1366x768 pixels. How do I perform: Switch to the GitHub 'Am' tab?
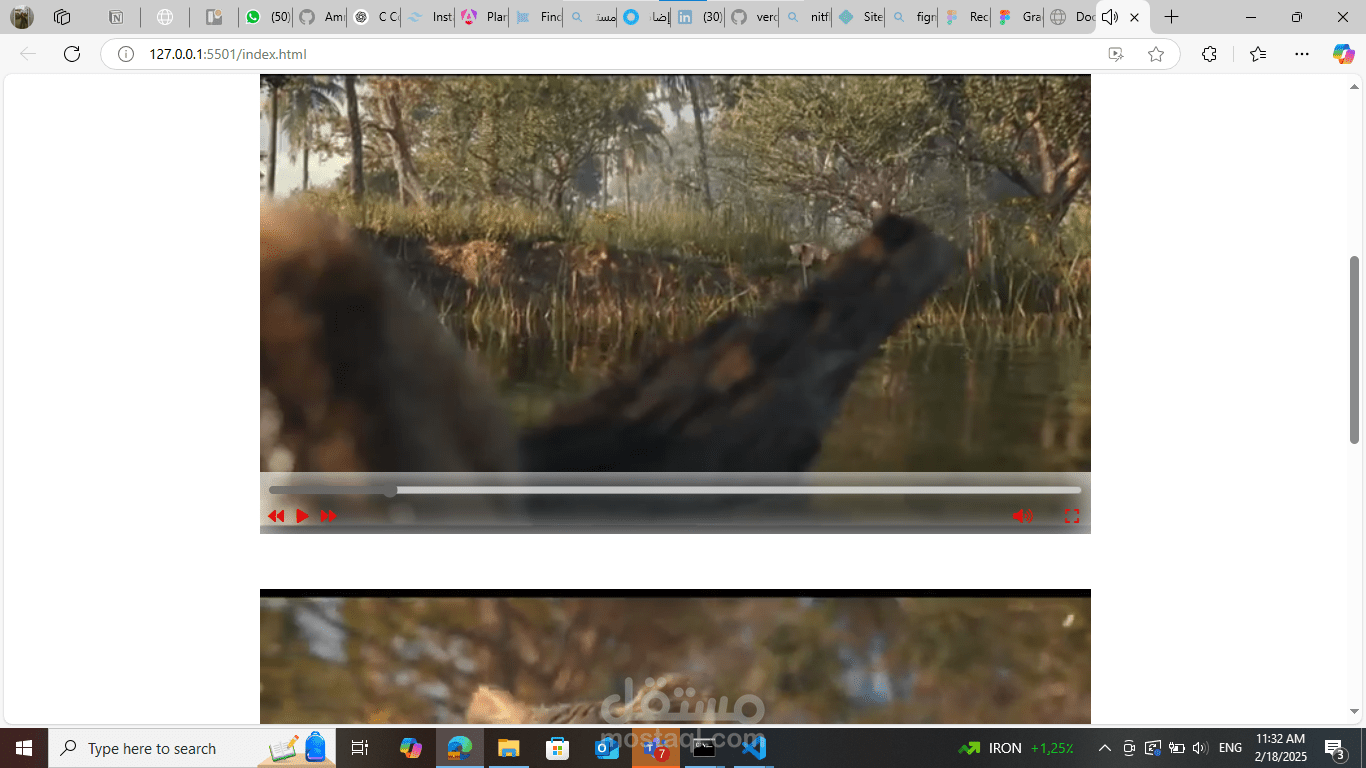(x=322, y=17)
